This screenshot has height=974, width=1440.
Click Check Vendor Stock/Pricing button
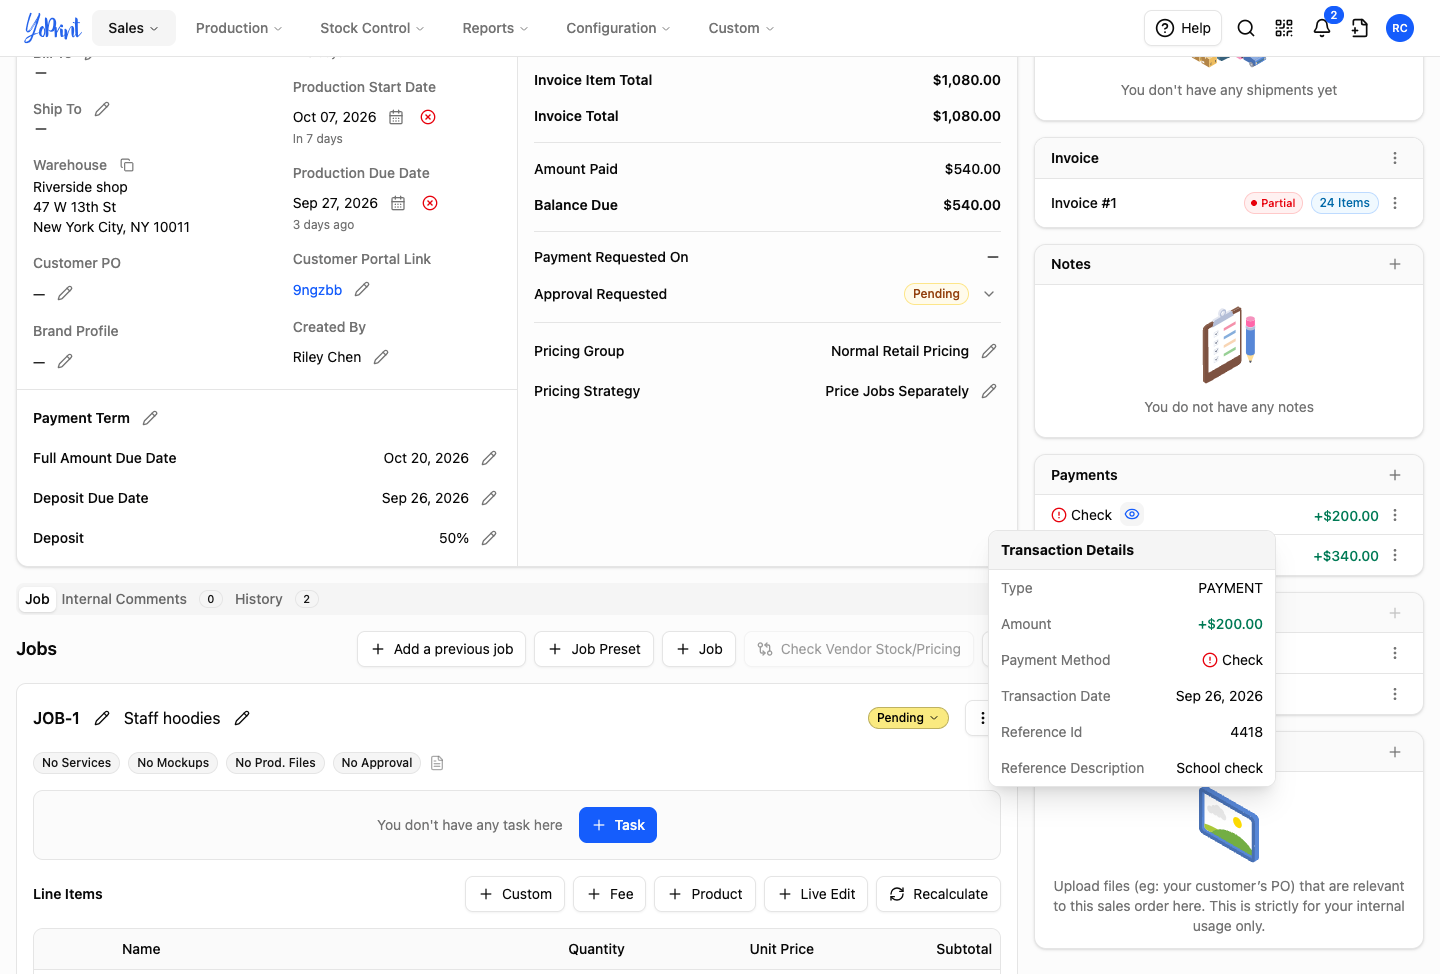(x=859, y=649)
